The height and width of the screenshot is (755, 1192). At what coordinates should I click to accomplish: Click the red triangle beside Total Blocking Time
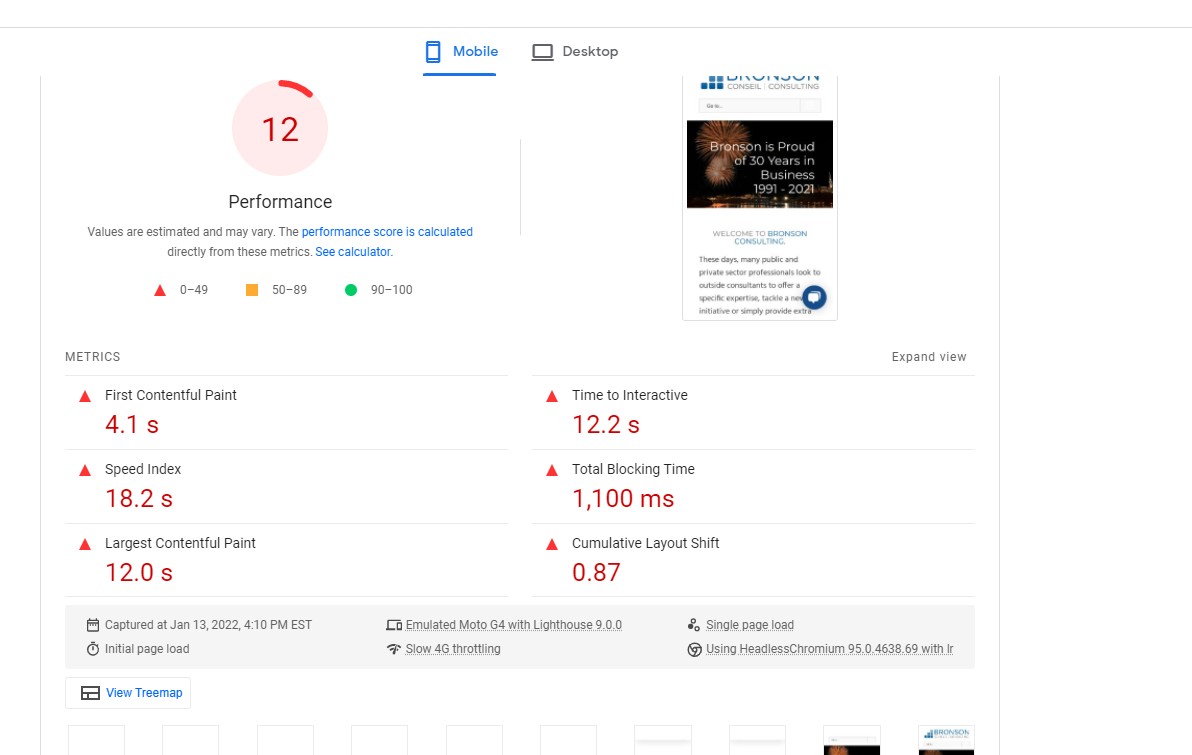[552, 471]
